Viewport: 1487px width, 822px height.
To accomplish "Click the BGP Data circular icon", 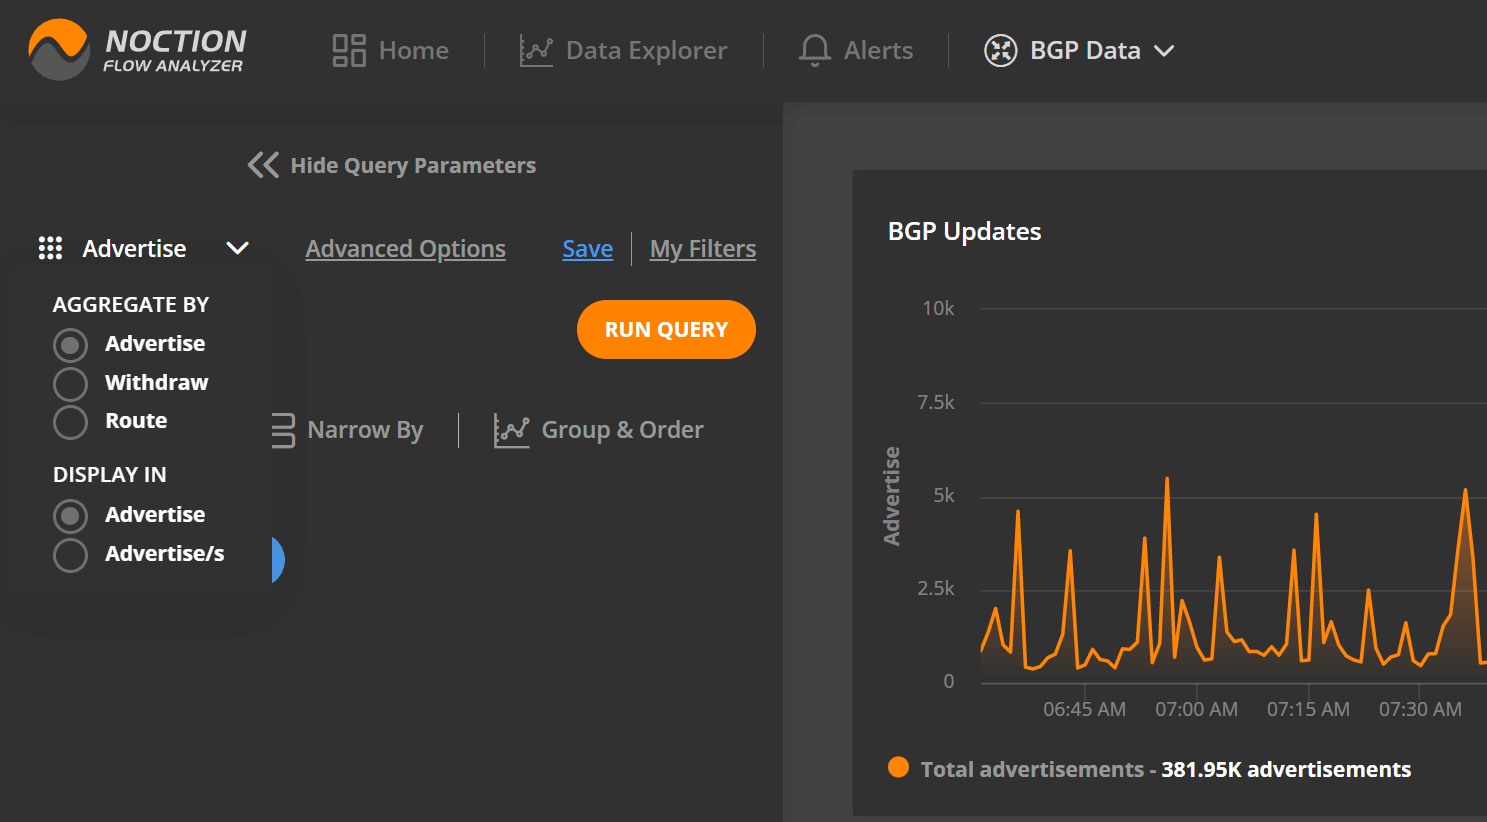I will click(x=1001, y=50).
